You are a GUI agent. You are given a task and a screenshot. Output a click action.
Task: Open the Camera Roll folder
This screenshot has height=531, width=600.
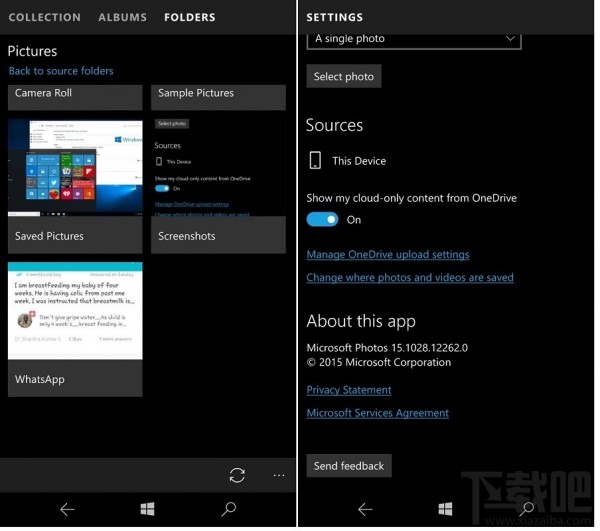75,98
